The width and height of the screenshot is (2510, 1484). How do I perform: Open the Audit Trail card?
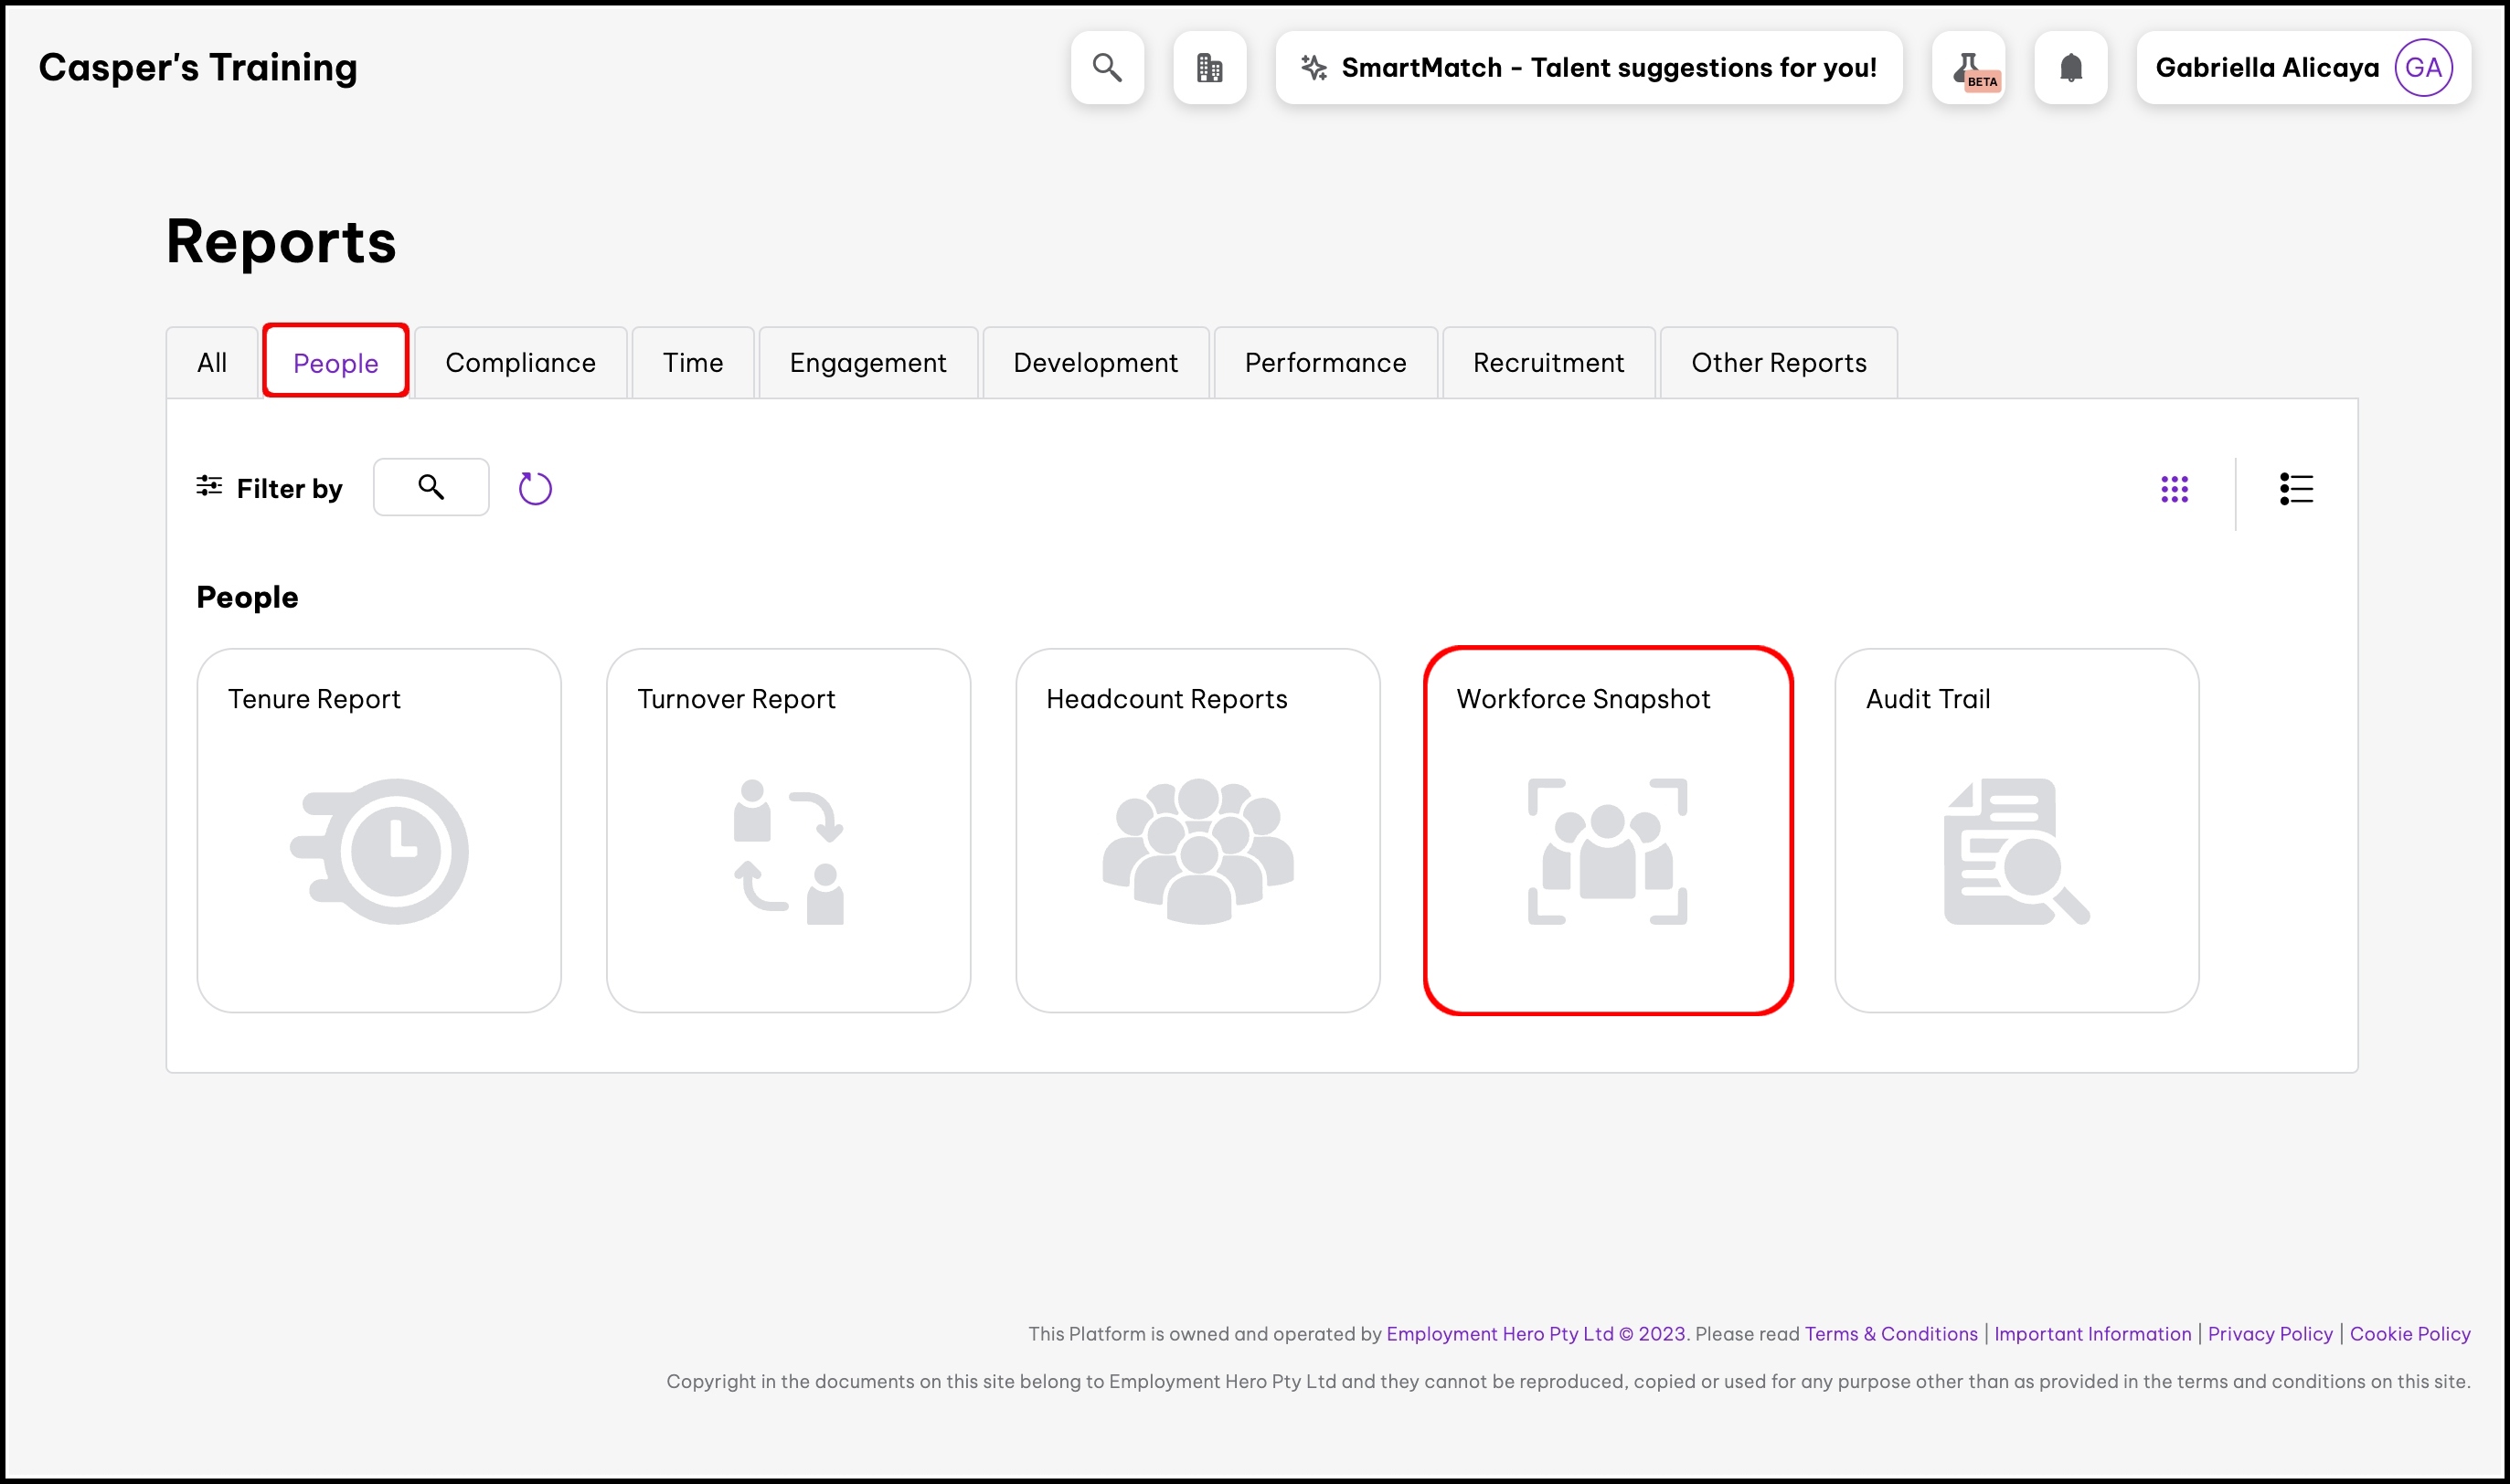pos(2016,830)
